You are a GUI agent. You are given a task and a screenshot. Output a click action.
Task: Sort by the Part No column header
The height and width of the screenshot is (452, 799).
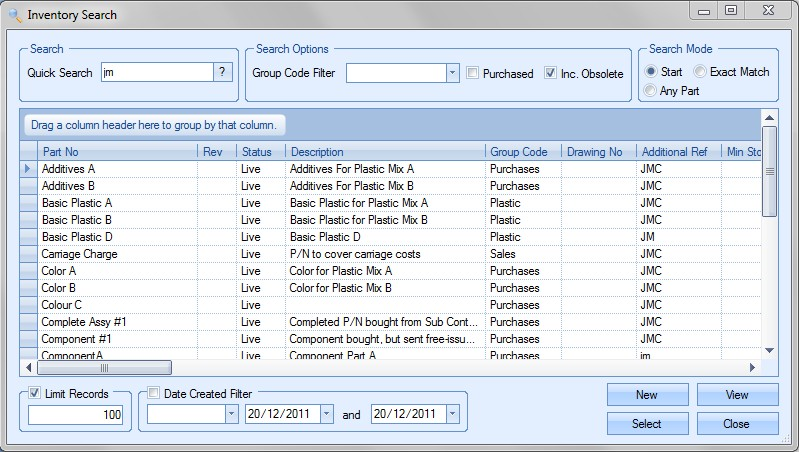pos(117,152)
